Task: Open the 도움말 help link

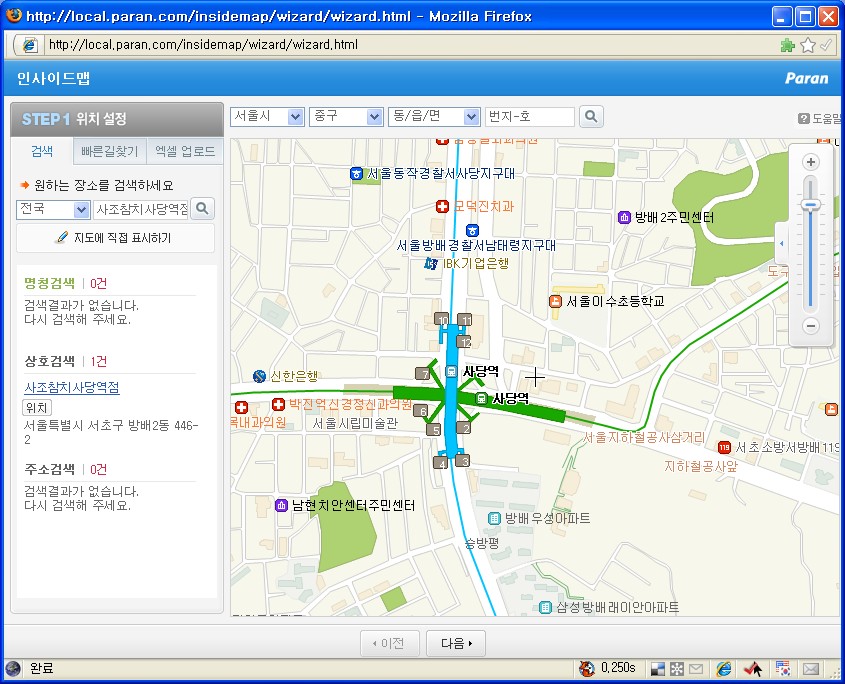Action: [x=819, y=119]
